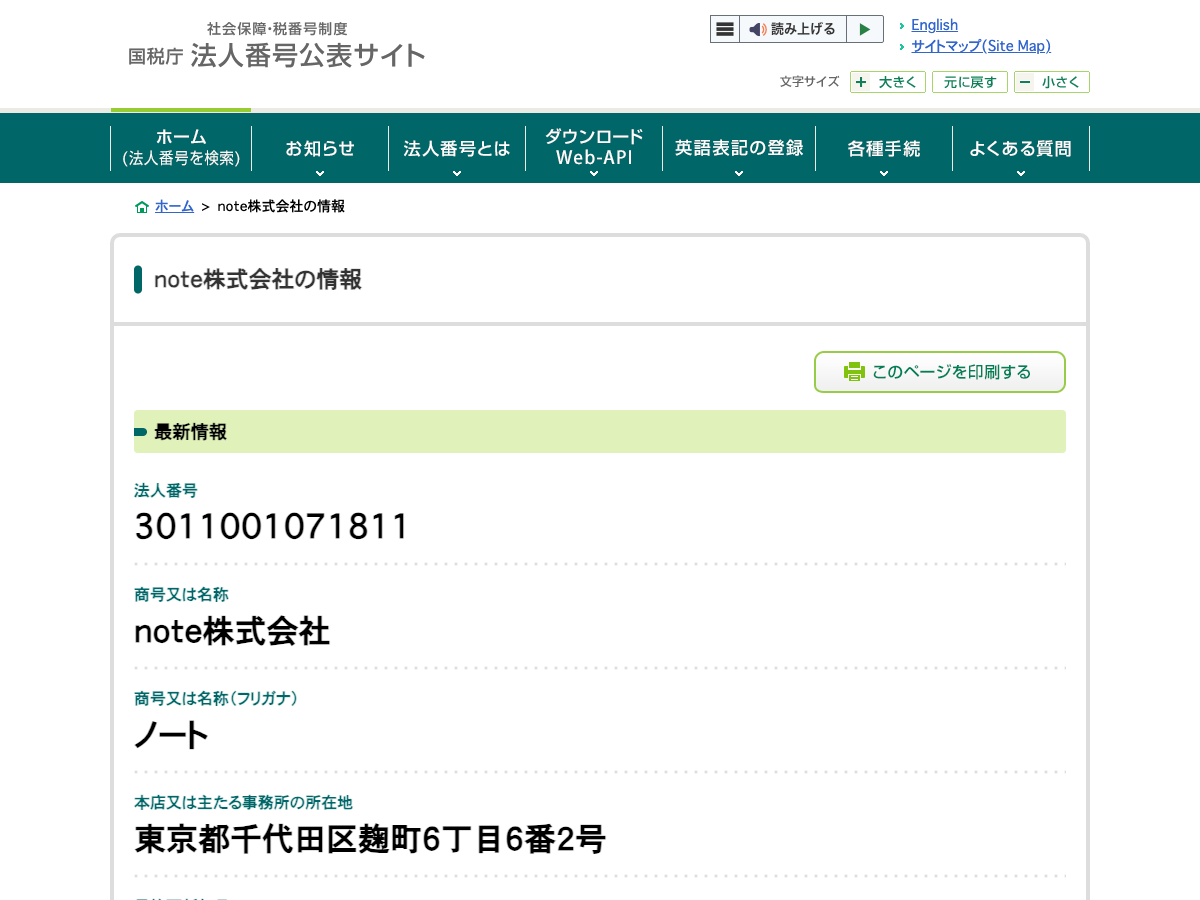The height and width of the screenshot is (900, 1200).
Task: Expand the chevron under 英語表記の登録
Action: 739,173
